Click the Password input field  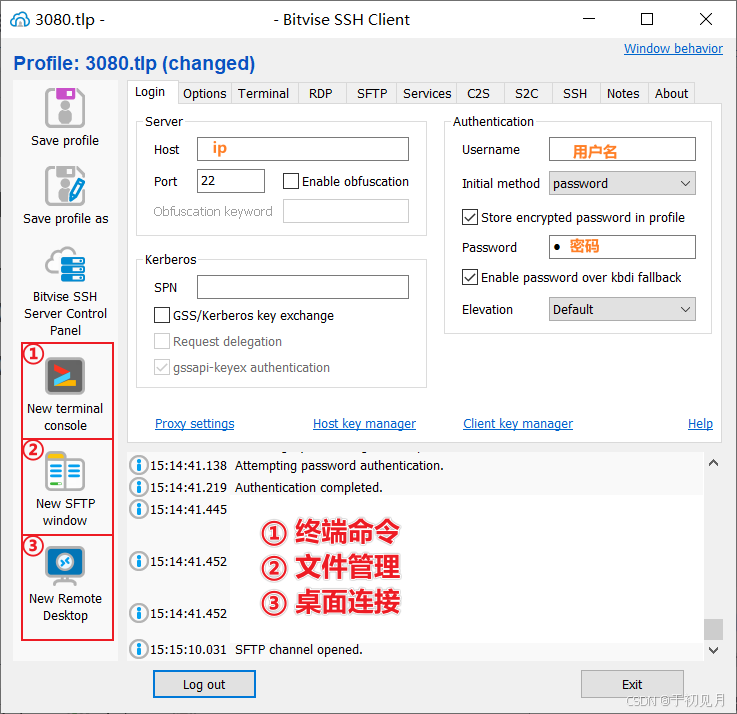point(622,247)
